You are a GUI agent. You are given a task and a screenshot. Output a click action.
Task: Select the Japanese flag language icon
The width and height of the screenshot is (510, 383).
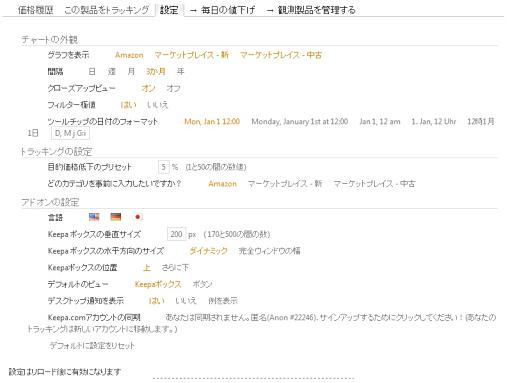[137, 217]
